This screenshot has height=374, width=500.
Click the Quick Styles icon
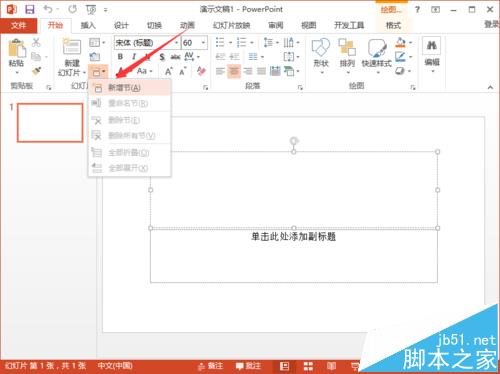point(377,47)
